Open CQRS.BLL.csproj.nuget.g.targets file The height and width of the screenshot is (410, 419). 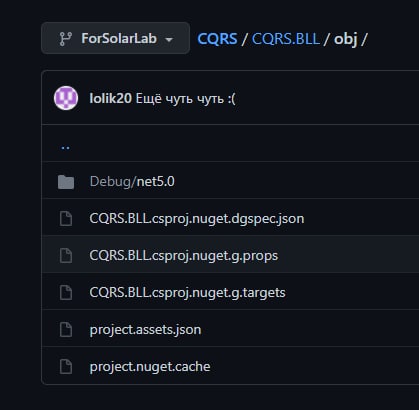point(187,293)
